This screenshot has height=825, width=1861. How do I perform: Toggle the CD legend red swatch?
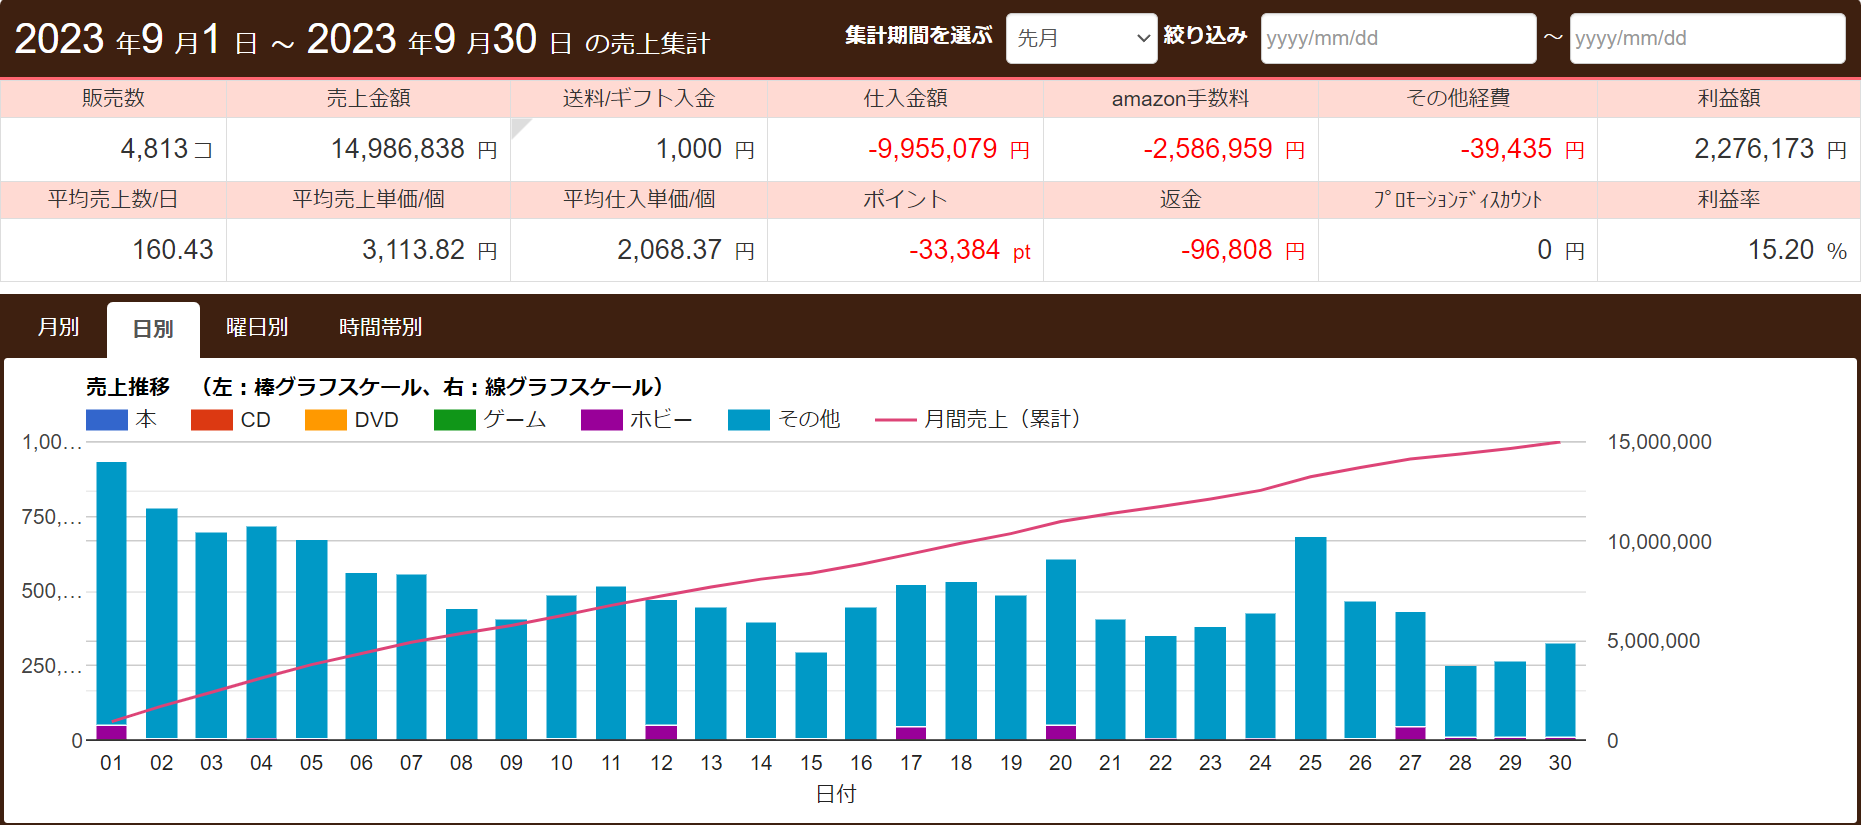(x=211, y=420)
